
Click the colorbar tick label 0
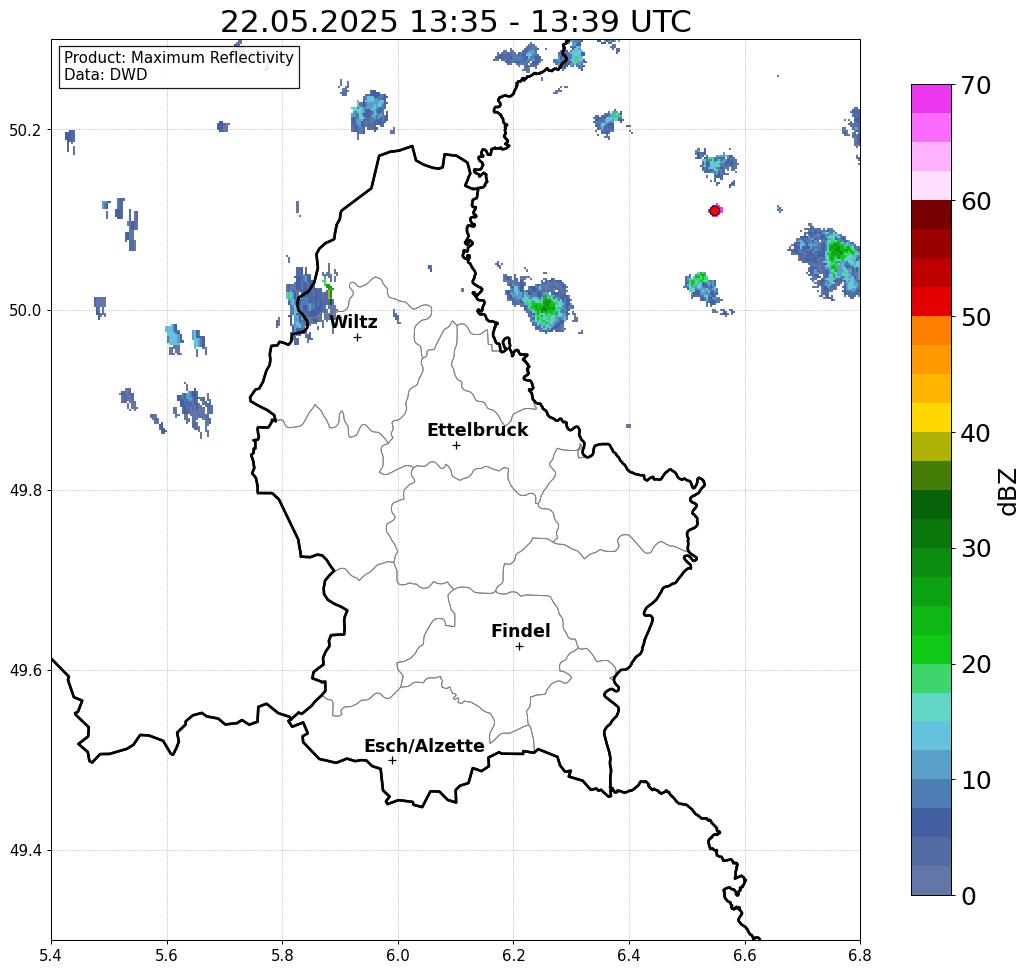pos(969,896)
